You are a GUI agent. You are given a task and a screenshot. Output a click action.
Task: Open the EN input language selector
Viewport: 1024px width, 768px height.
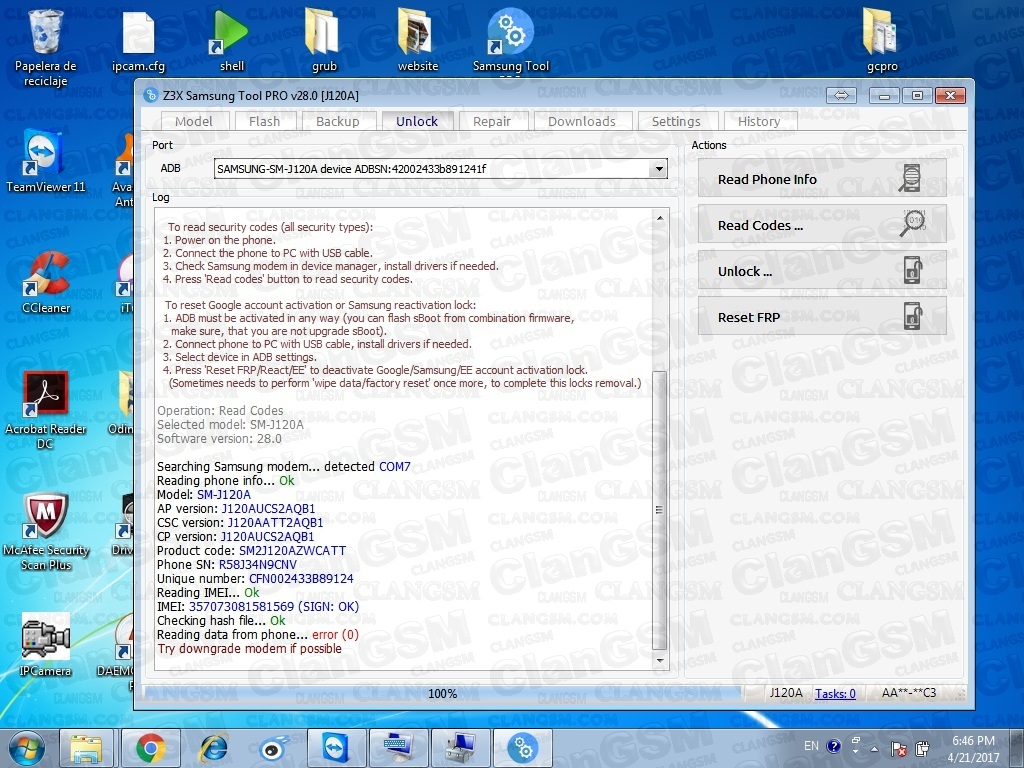pyautogui.click(x=811, y=746)
